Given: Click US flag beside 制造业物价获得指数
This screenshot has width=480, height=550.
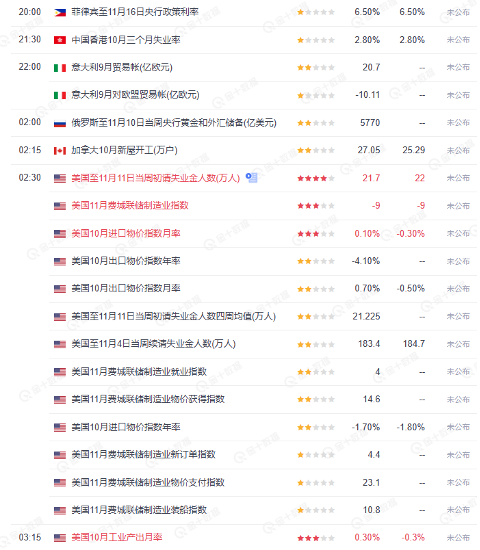Looking at the screenshot, I should click(60, 400).
